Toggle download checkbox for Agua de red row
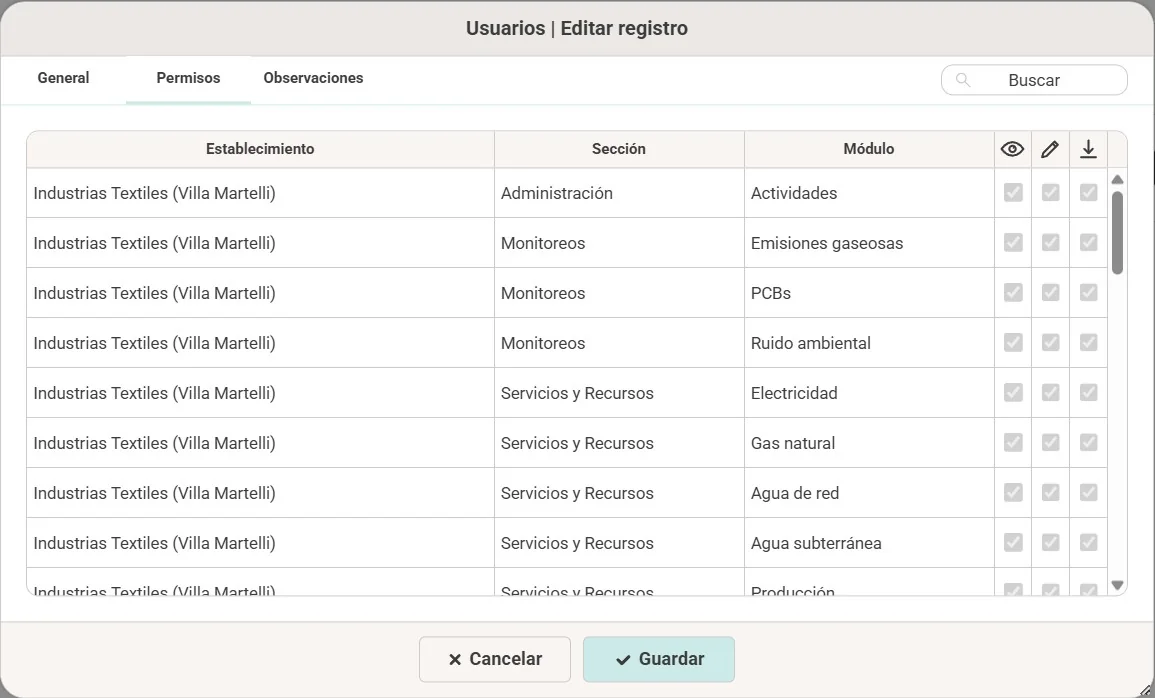Viewport: 1155px width, 698px height. coord(1088,493)
